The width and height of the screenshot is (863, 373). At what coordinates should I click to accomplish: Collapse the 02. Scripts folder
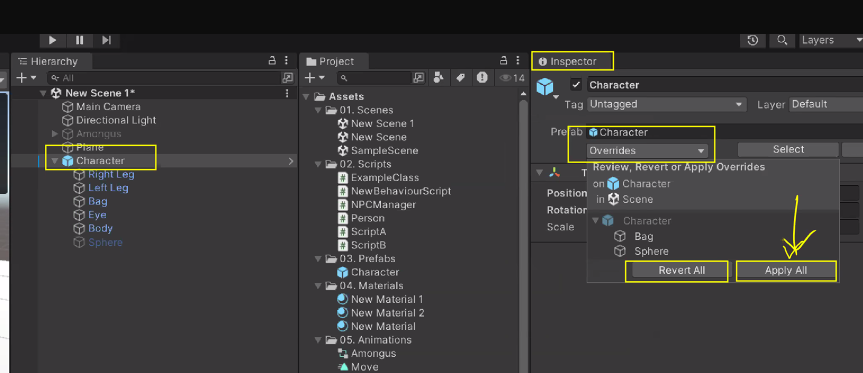click(319, 164)
